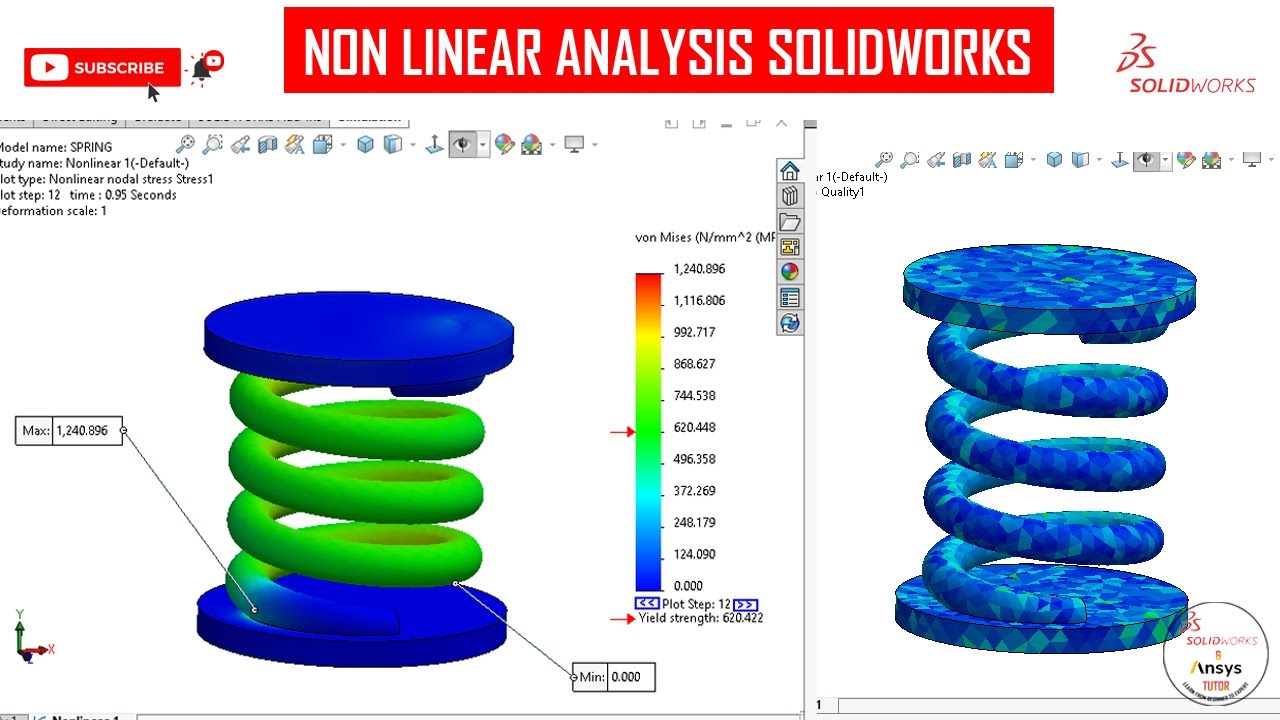Click View Settings monitor icon in left window

coord(574,145)
